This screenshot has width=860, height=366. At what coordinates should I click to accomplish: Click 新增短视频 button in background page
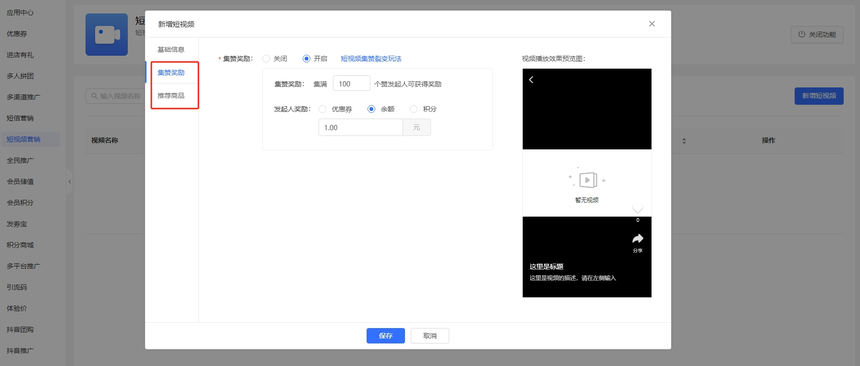[819, 96]
